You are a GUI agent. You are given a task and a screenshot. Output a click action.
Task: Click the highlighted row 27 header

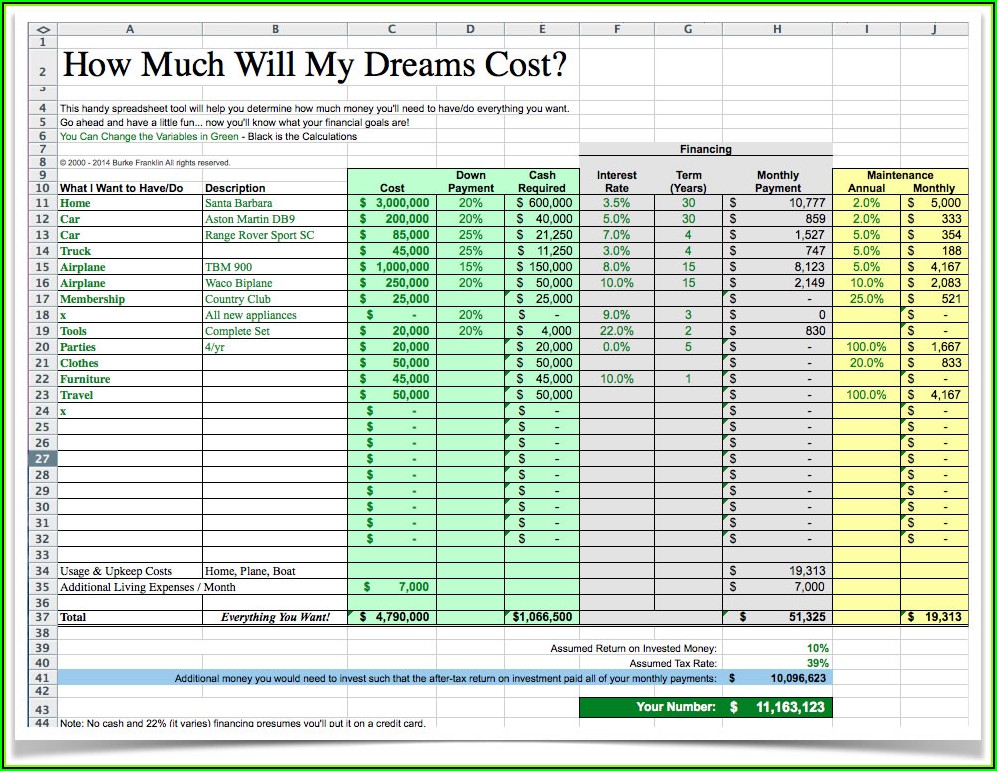(43, 459)
